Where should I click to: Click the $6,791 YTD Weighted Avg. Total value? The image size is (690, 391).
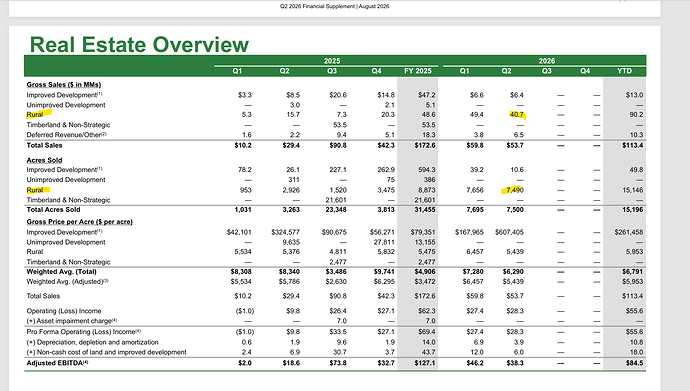click(x=632, y=272)
